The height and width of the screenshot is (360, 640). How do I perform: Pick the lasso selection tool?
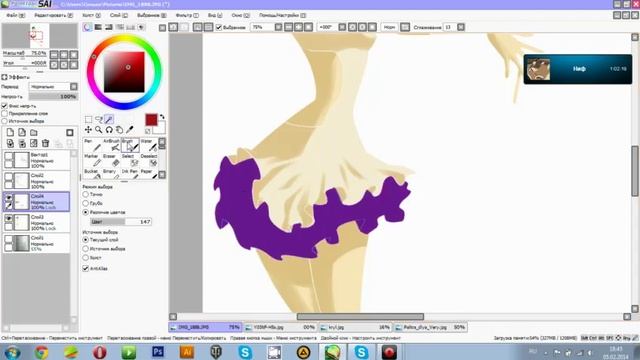point(98,119)
